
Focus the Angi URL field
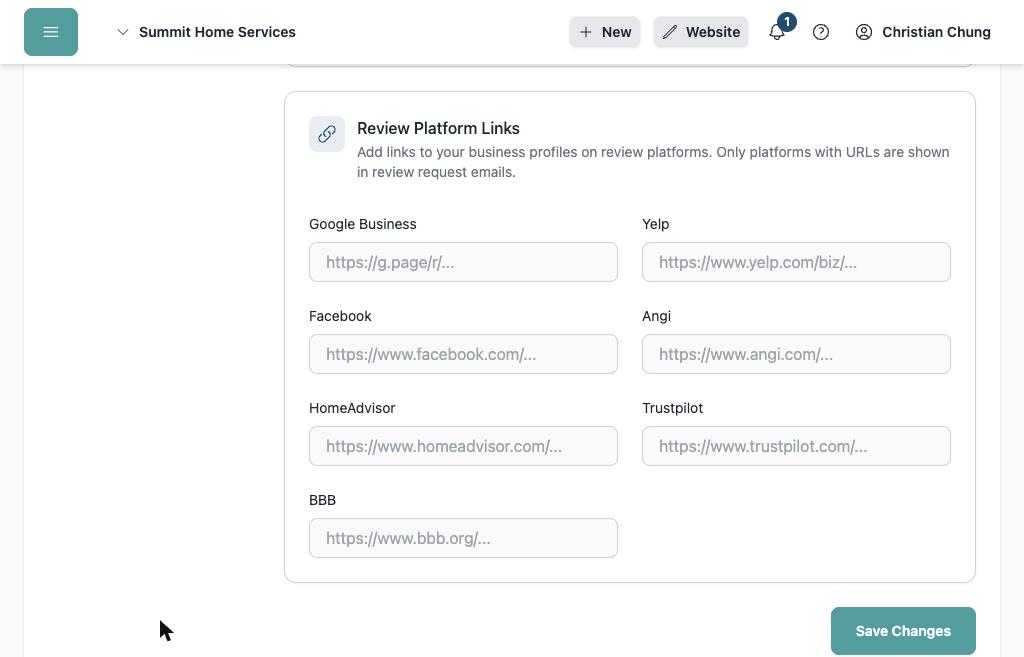tap(796, 354)
